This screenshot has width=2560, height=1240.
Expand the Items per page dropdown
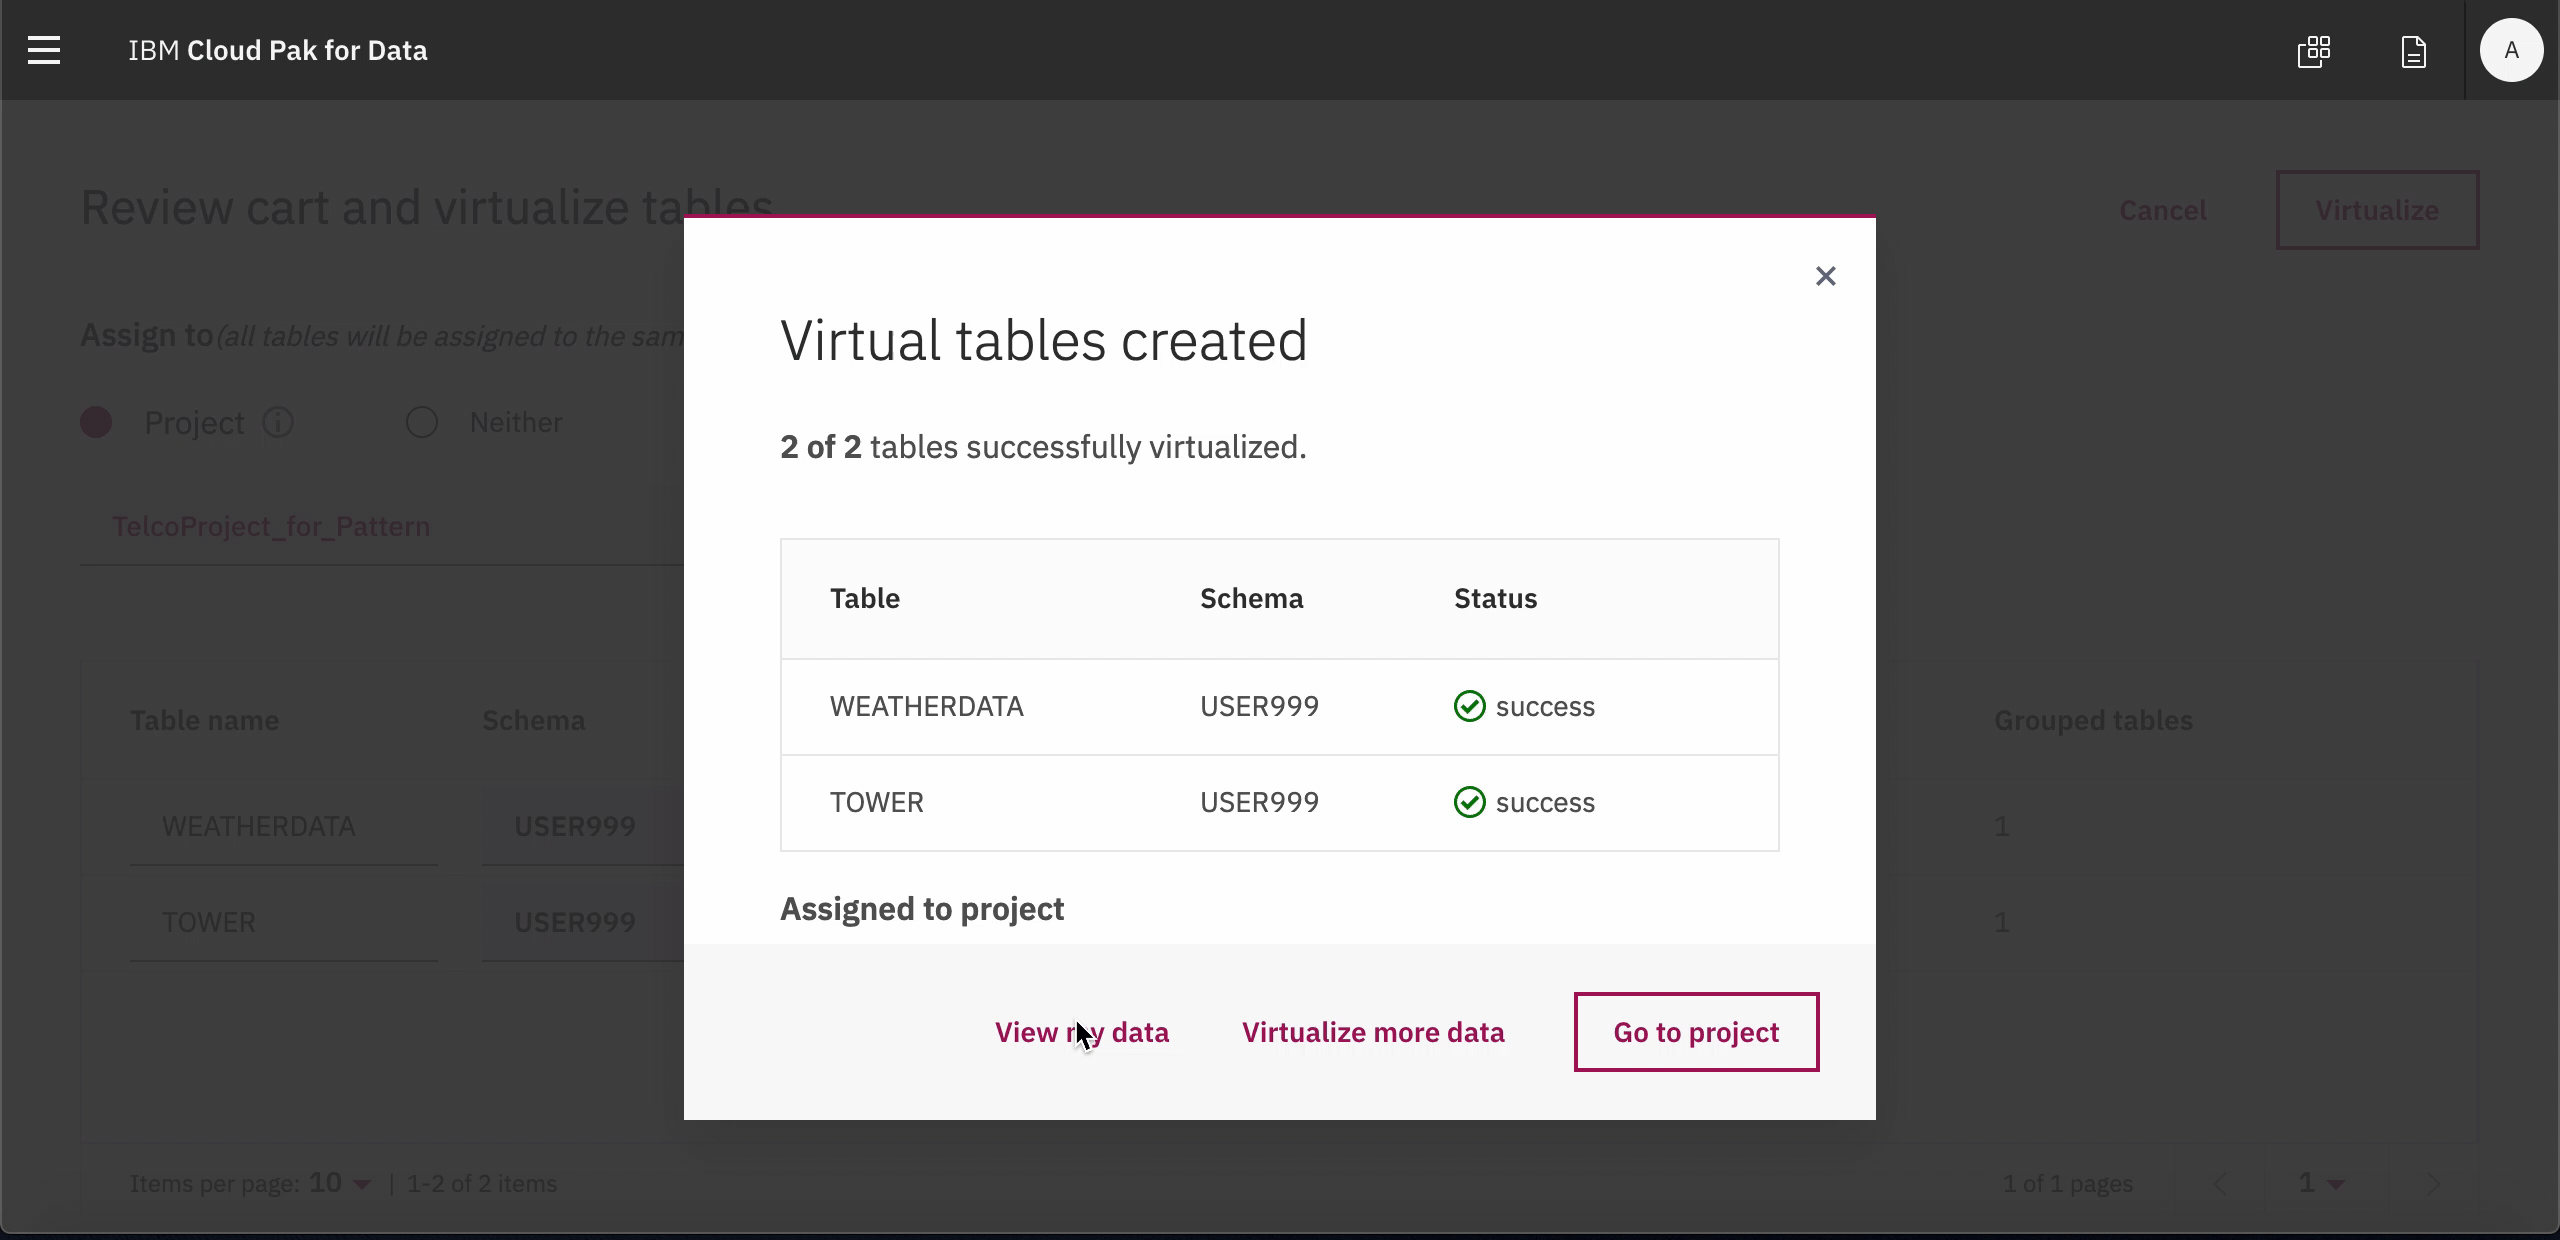tap(340, 1184)
